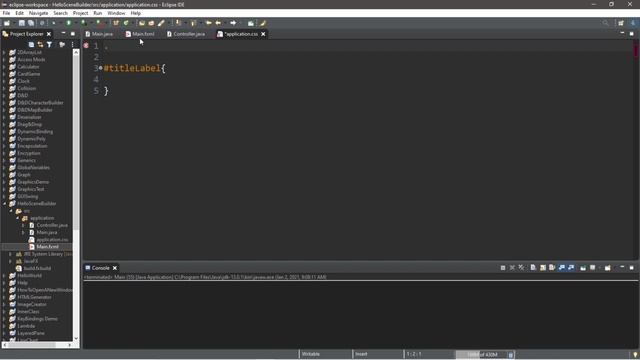
Task: Minimize the Project Explorer panel
Action: pos(63,33)
